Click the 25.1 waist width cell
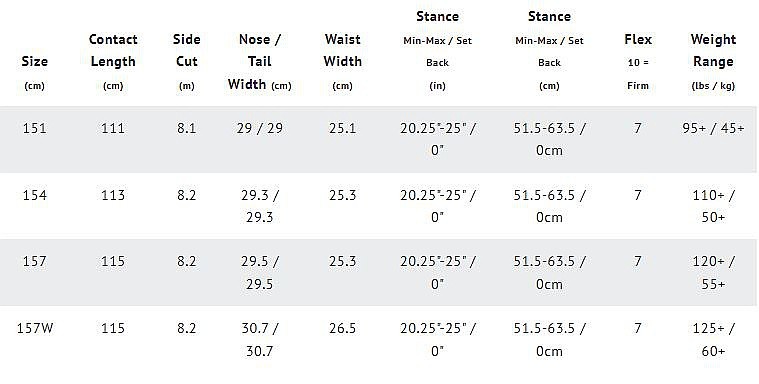 (342, 128)
